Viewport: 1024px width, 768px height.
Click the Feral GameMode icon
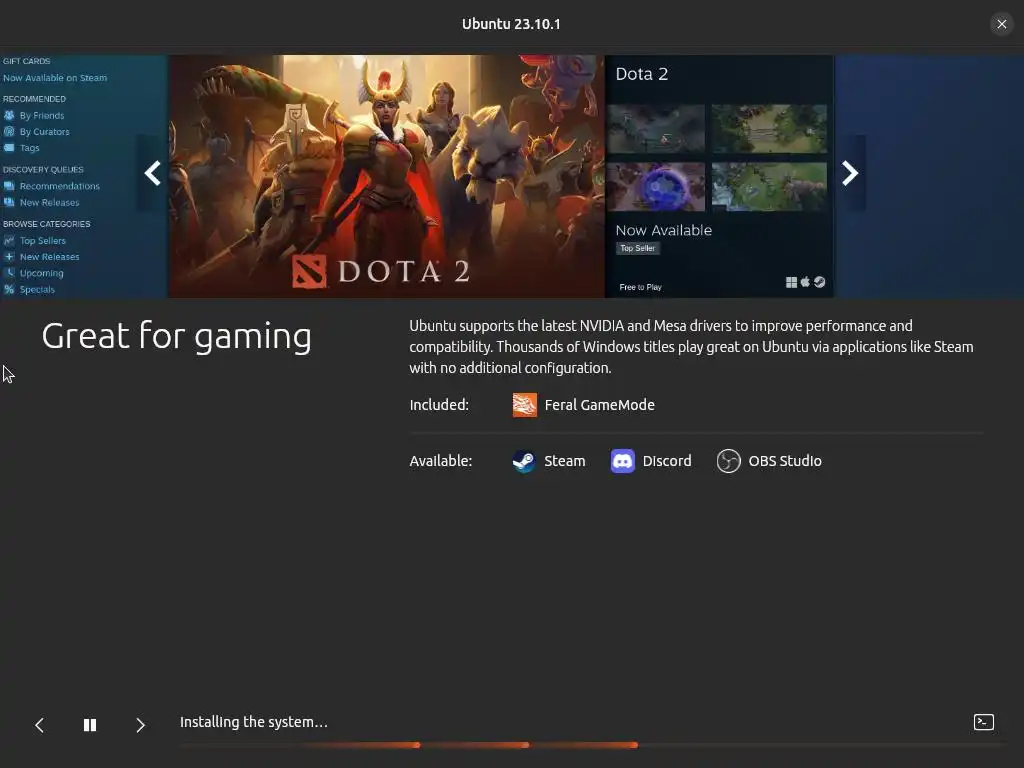pos(524,405)
